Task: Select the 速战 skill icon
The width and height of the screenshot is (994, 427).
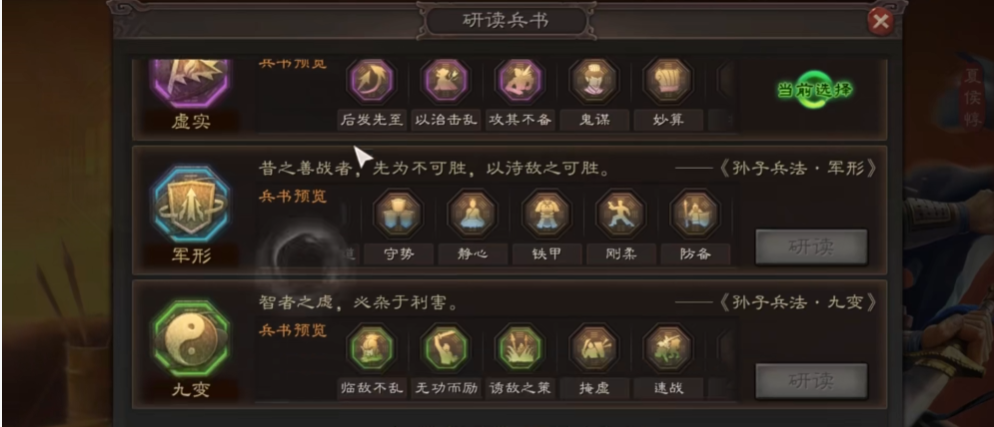Action: pos(668,348)
